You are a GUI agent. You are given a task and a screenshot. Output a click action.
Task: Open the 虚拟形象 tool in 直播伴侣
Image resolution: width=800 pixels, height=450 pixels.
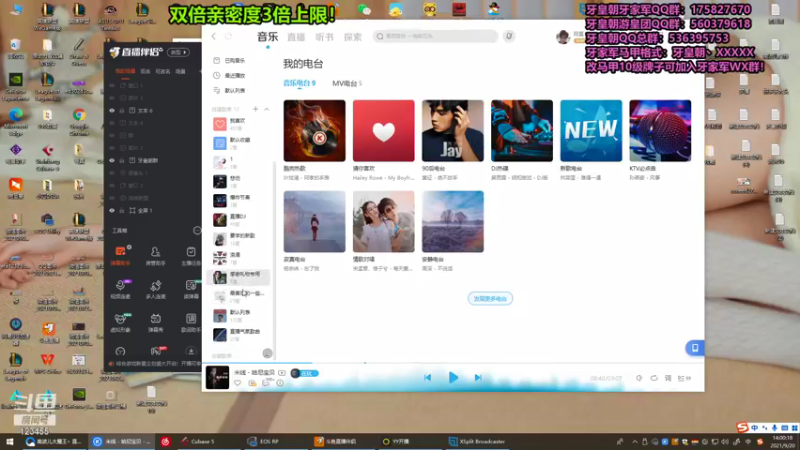tap(120, 322)
